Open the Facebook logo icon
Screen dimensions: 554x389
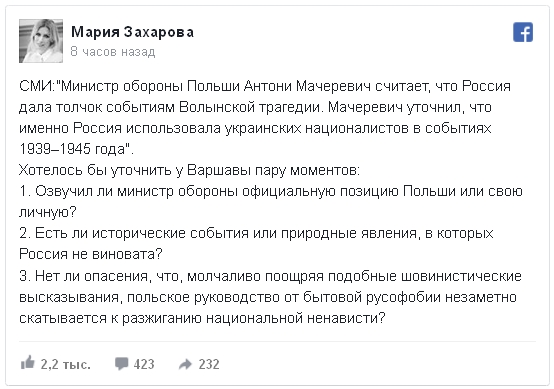pyautogui.click(x=523, y=32)
